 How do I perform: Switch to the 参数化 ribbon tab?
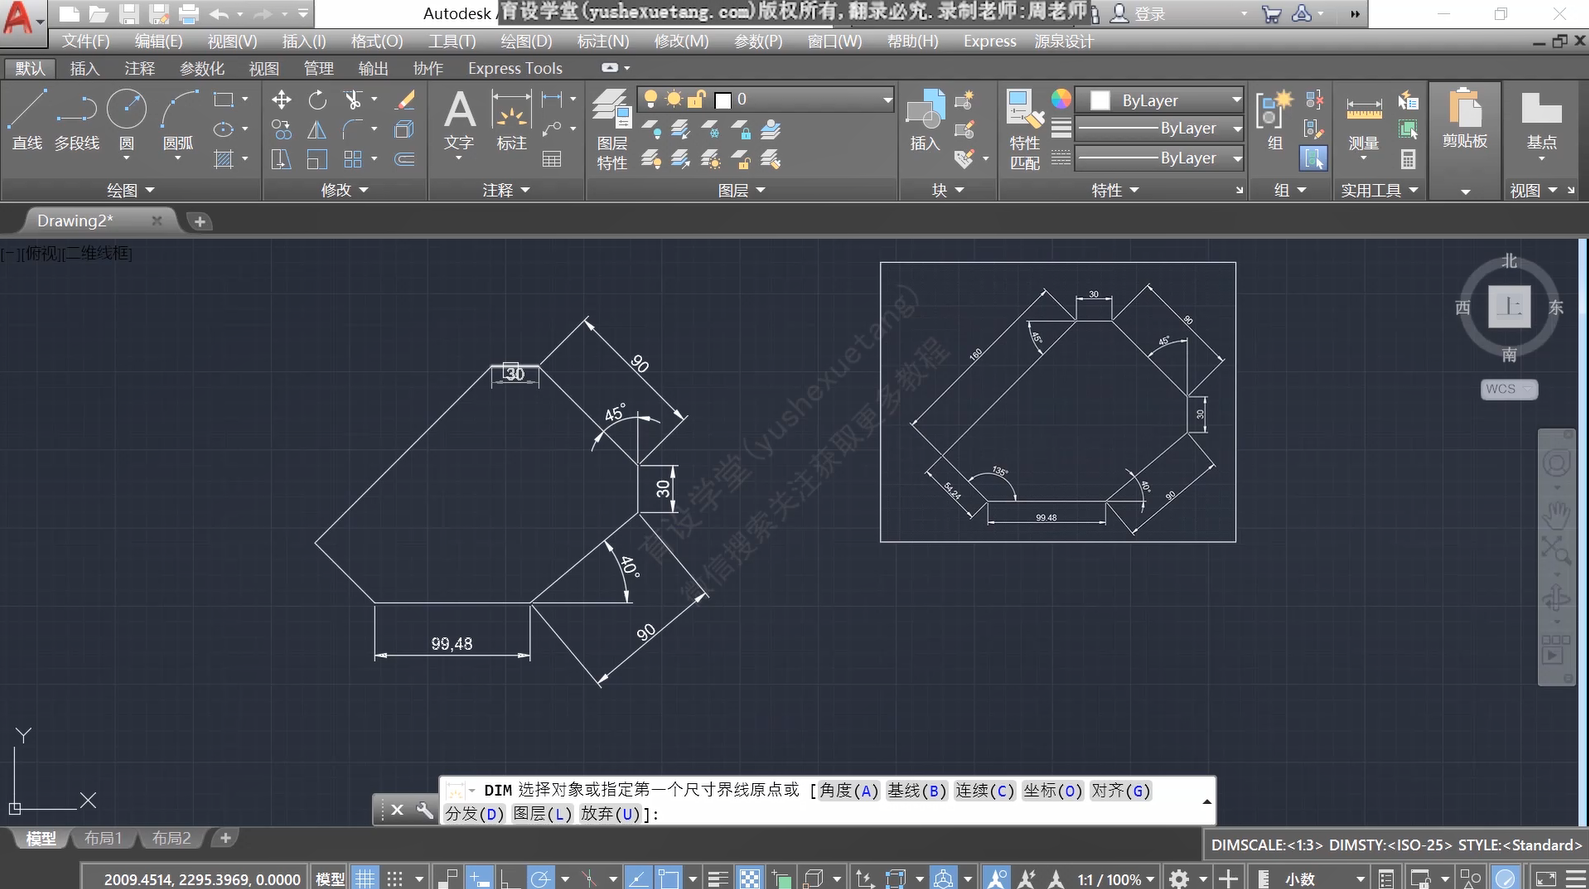(202, 68)
